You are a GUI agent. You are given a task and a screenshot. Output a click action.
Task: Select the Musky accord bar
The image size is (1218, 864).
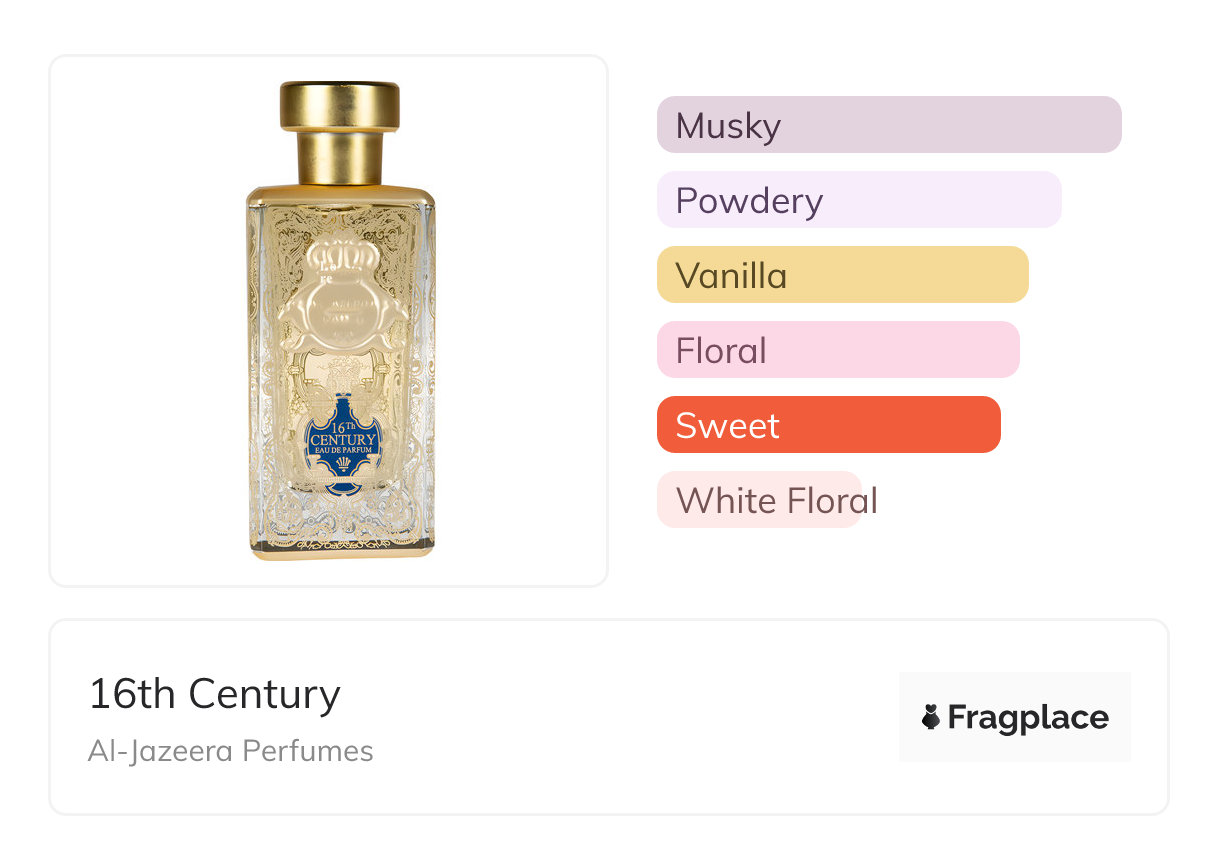(x=889, y=125)
